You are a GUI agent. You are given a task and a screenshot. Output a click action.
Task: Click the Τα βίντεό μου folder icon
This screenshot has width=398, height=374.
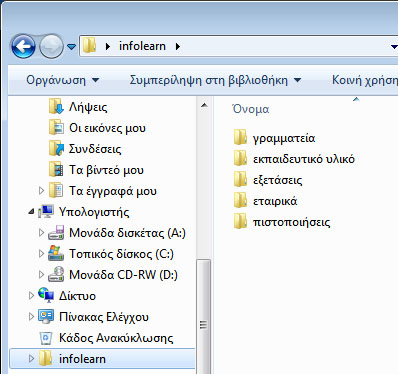56,170
